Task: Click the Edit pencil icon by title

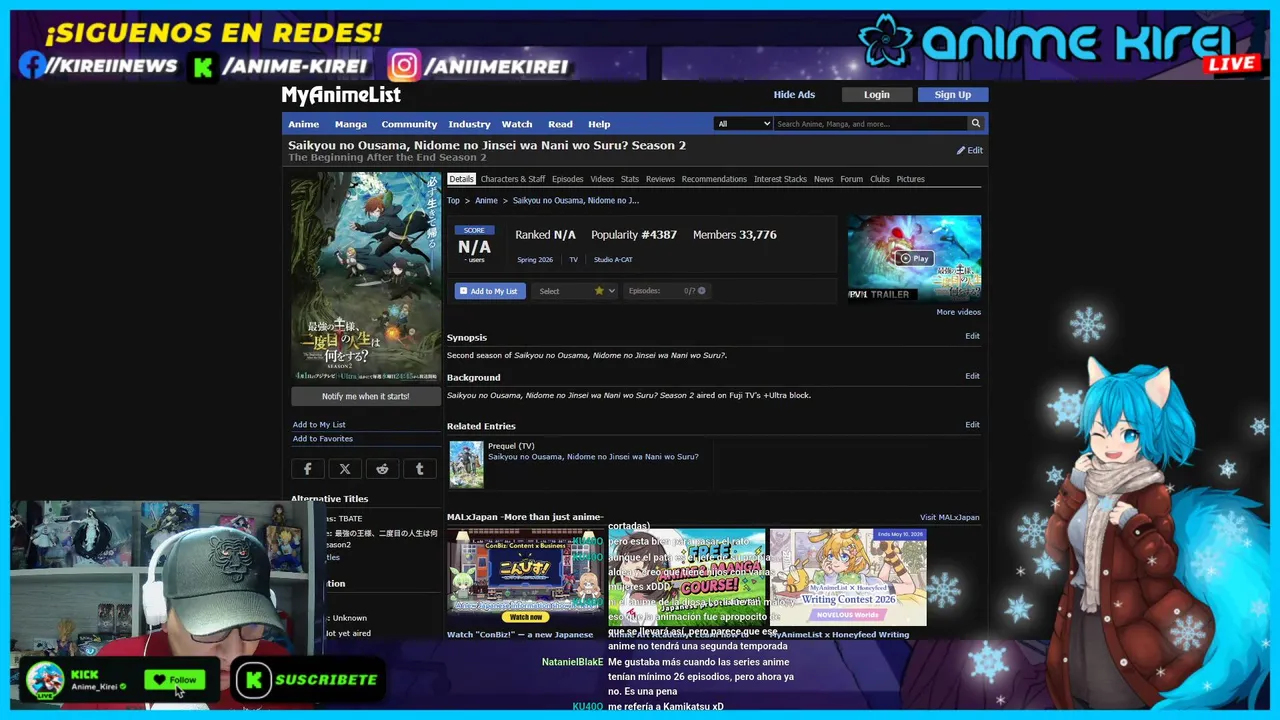Action: tap(969, 150)
